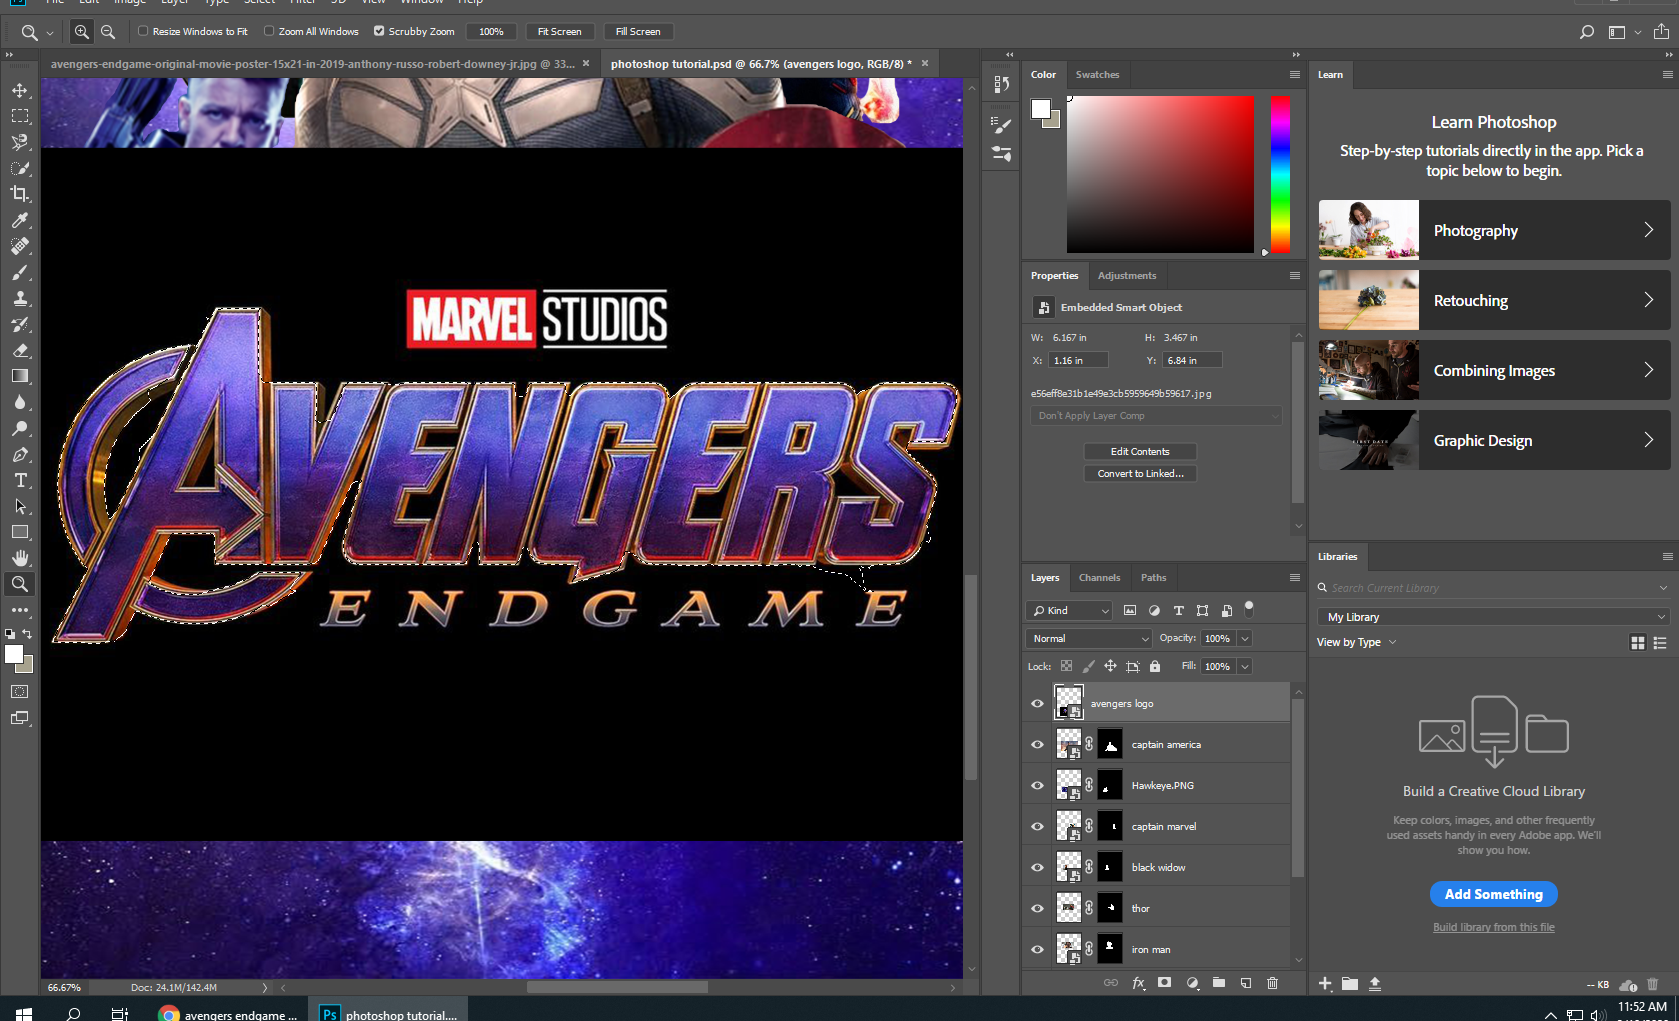Select the Horizontal Type tool

coord(20,480)
